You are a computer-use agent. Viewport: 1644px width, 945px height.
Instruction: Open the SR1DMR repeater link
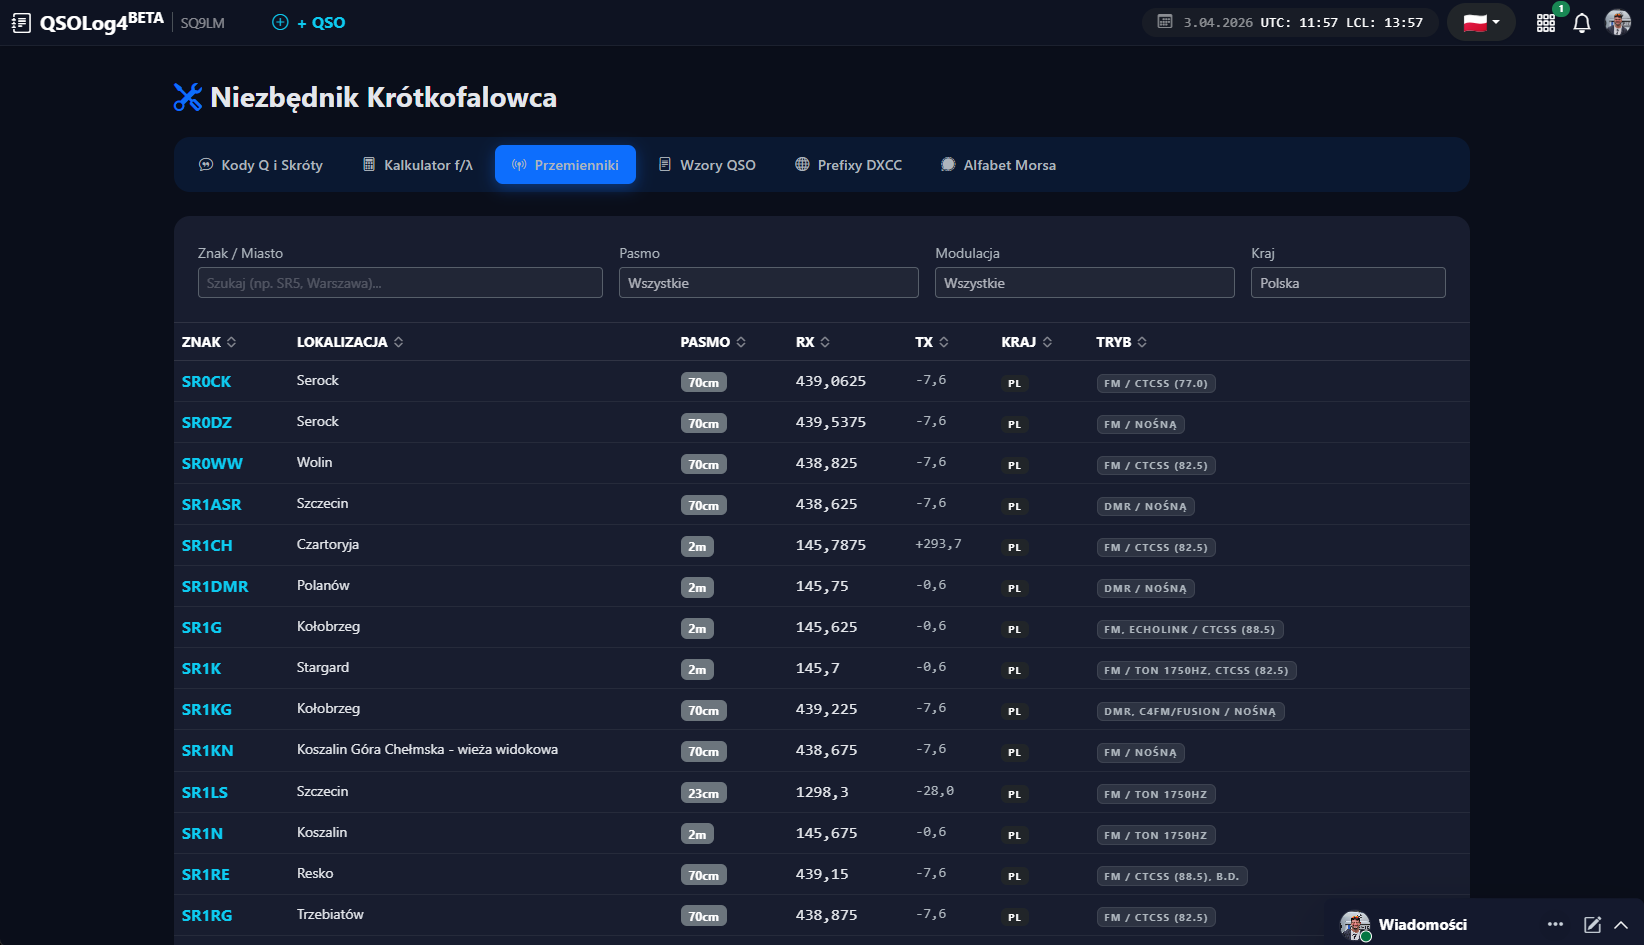215,587
